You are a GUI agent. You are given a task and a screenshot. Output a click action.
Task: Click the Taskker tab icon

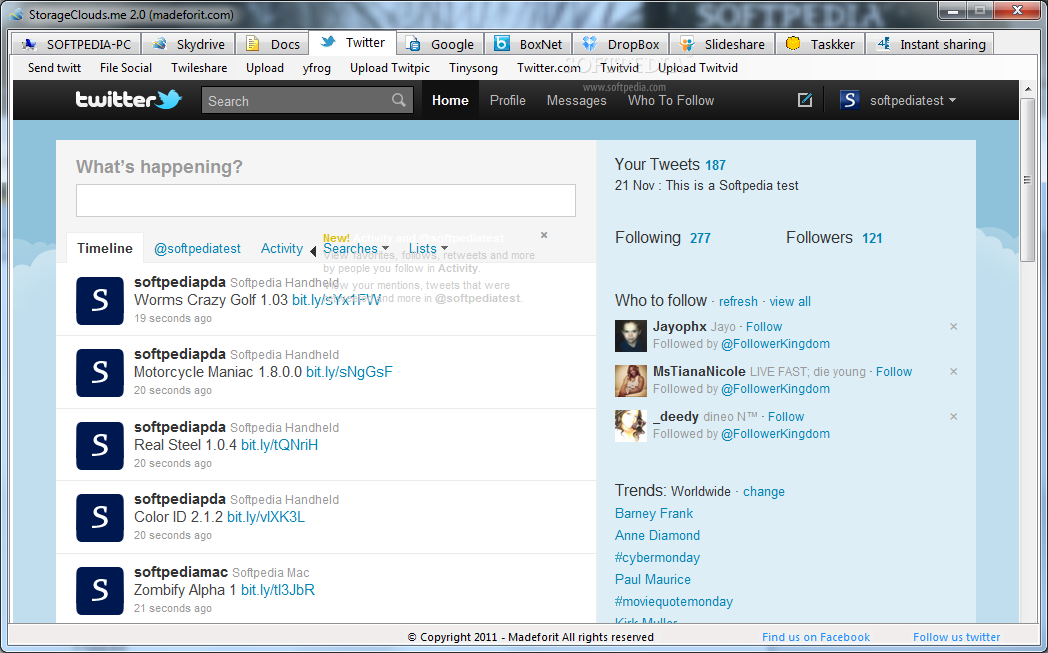[x=793, y=44]
